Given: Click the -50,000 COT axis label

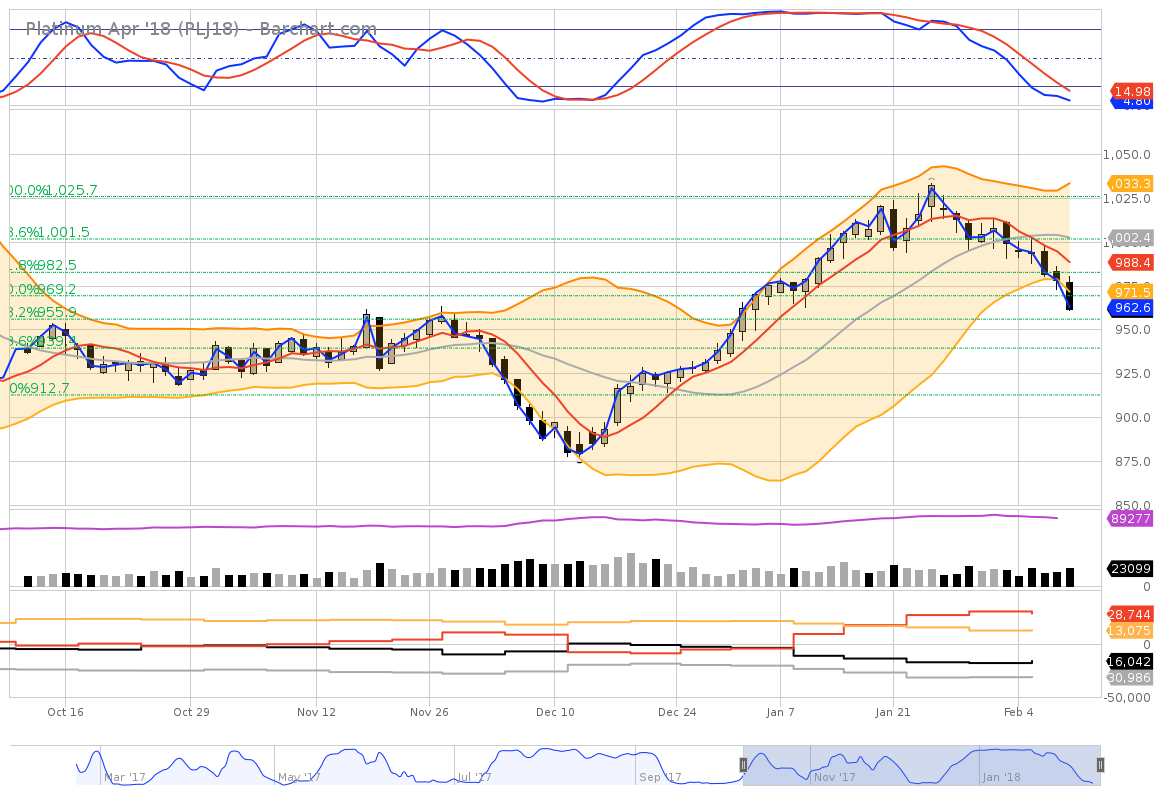Looking at the screenshot, I should (1127, 698).
